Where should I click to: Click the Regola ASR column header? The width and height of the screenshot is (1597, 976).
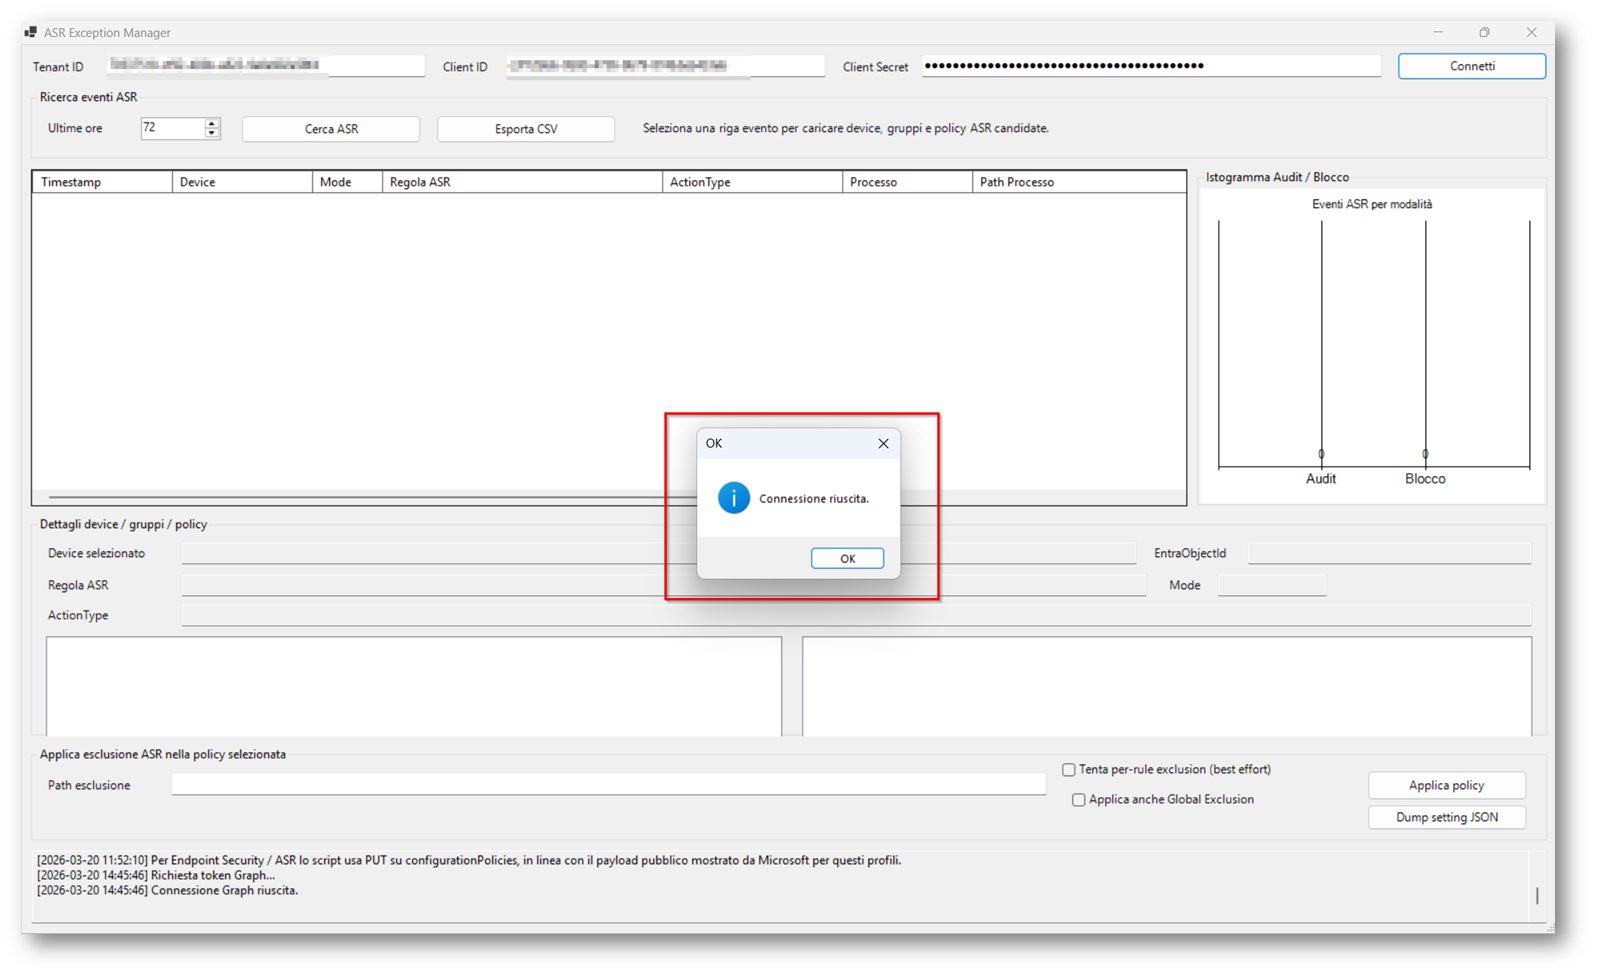click(521, 182)
